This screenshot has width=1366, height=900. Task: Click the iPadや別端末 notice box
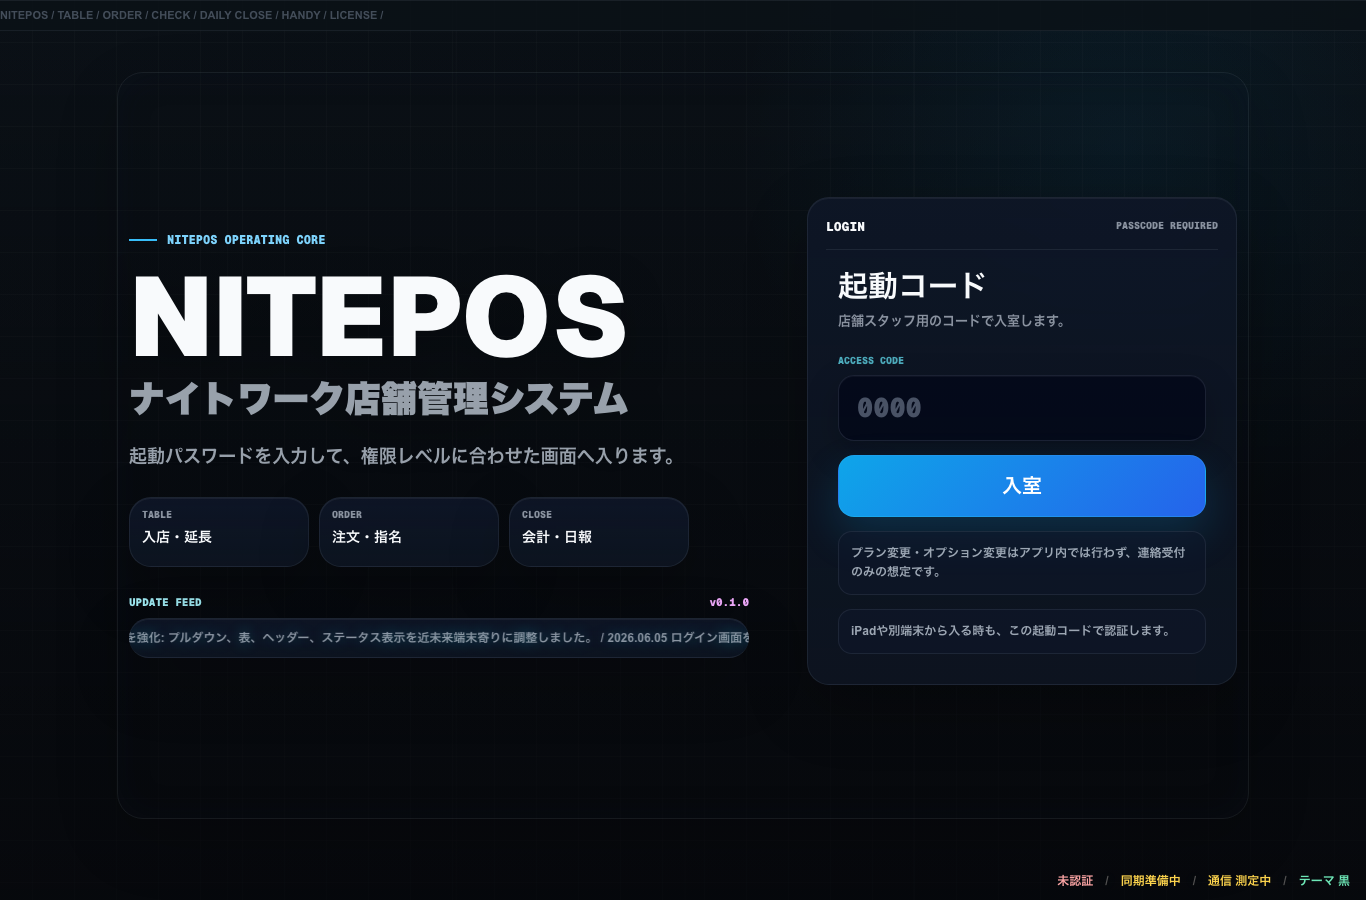tap(1021, 631)
